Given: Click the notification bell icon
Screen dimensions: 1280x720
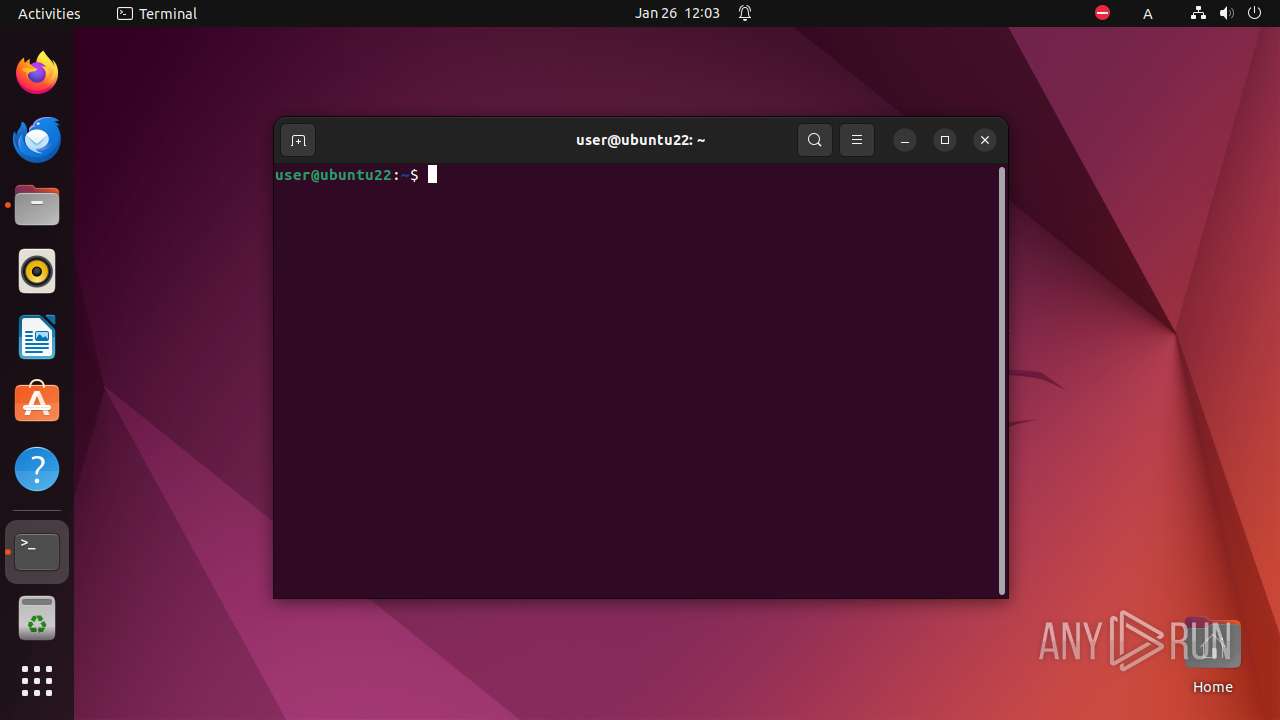Looking at the screenshot, I should (x=745, y=14).
